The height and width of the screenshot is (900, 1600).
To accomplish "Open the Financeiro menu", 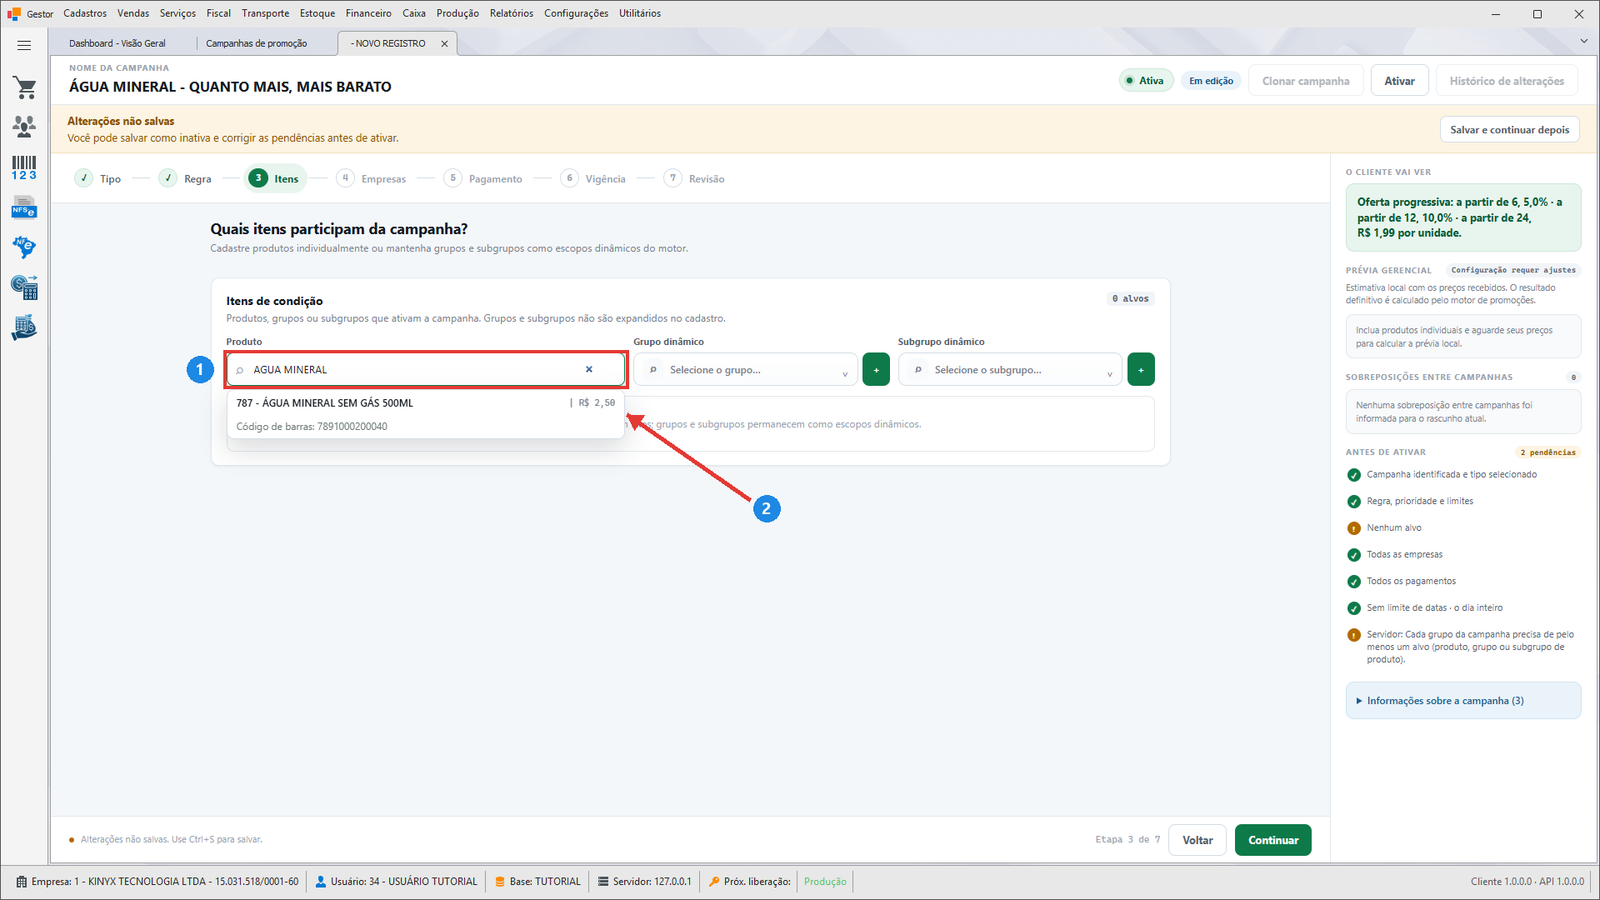I will 369,13.
